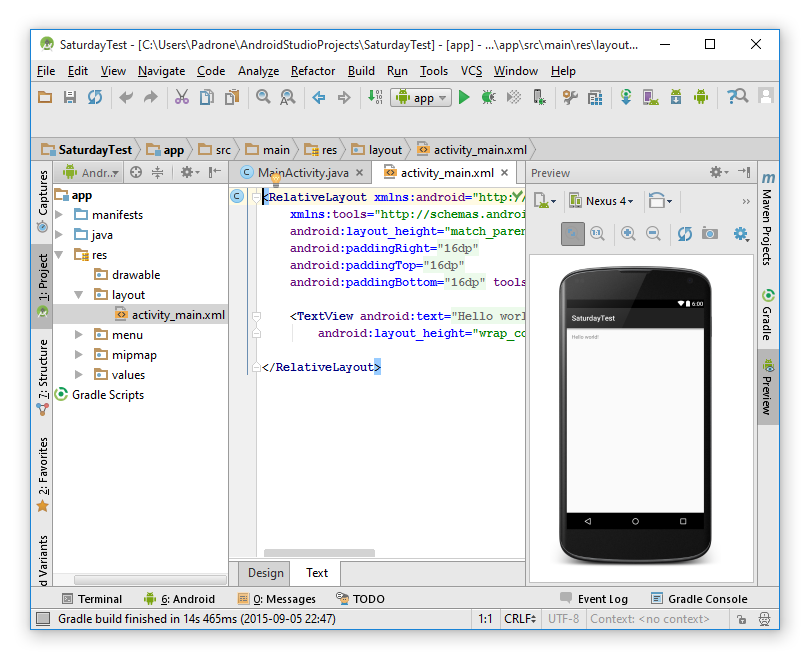Image resolution: width=810 pixels, height=657 pixels.
Task: Expand the values folder
Action: pos(79,374)
